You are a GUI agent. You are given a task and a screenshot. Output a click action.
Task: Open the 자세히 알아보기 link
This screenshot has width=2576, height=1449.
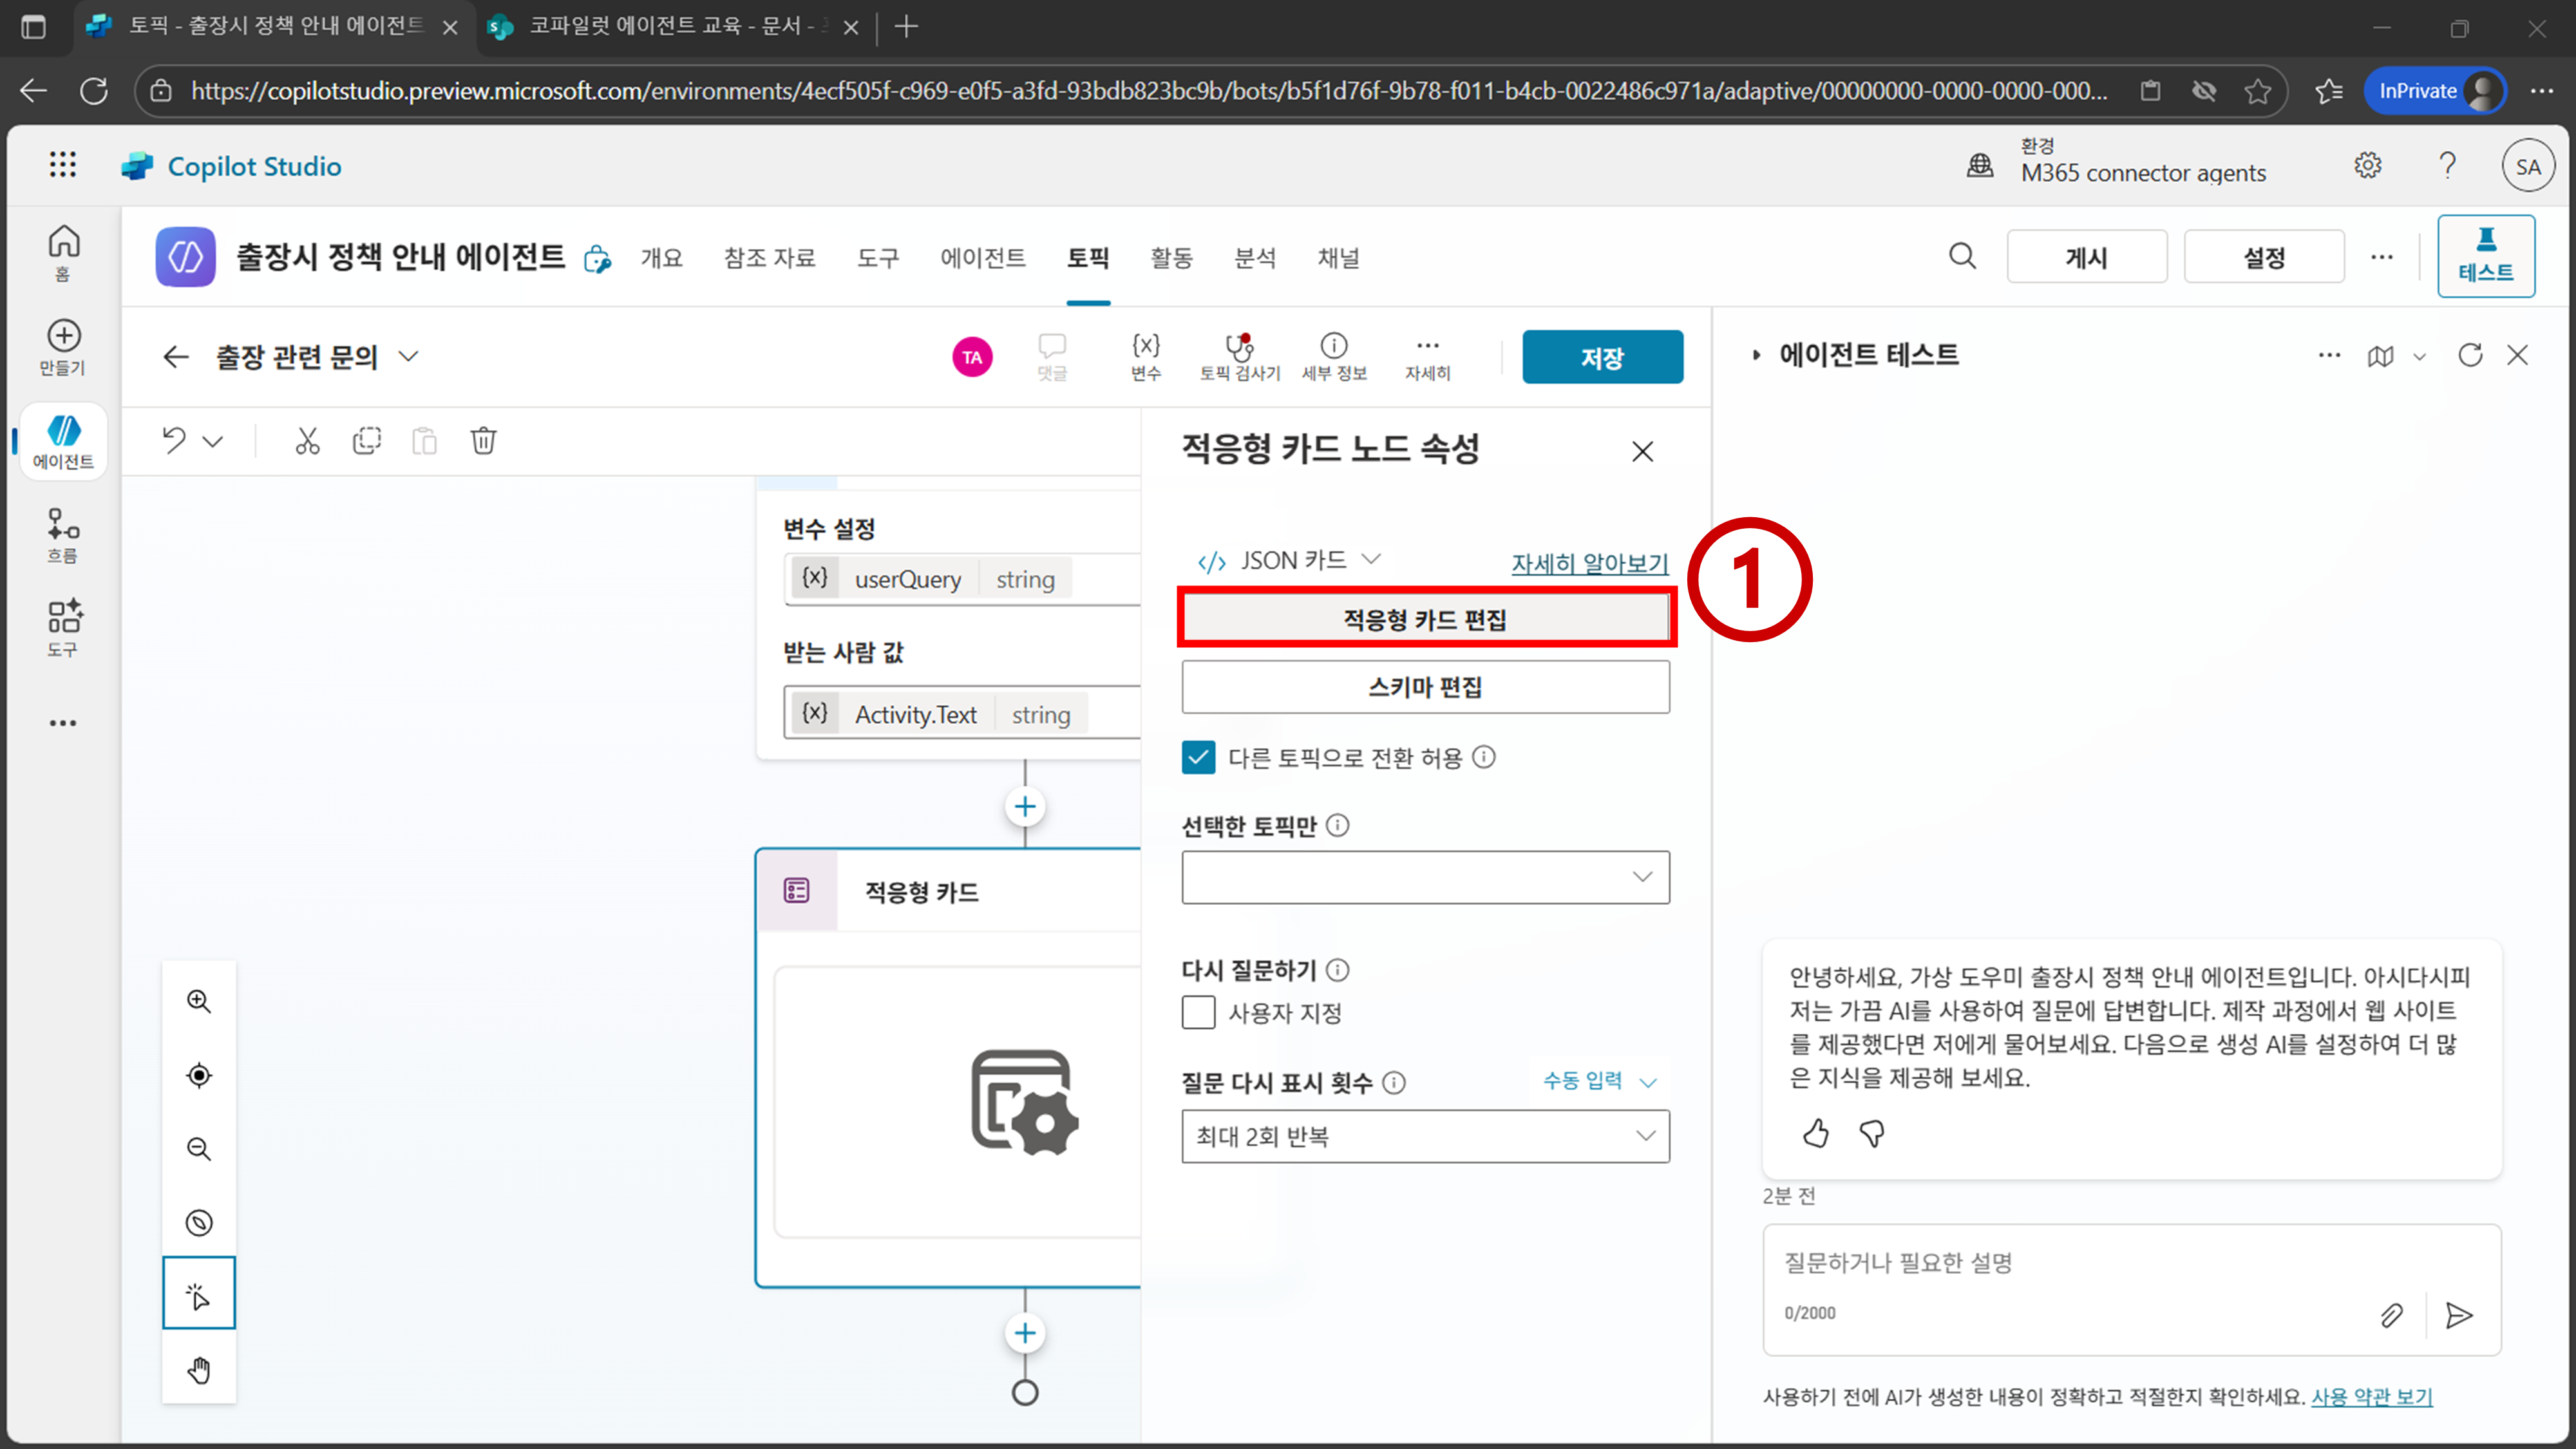tap(1589, 563)
